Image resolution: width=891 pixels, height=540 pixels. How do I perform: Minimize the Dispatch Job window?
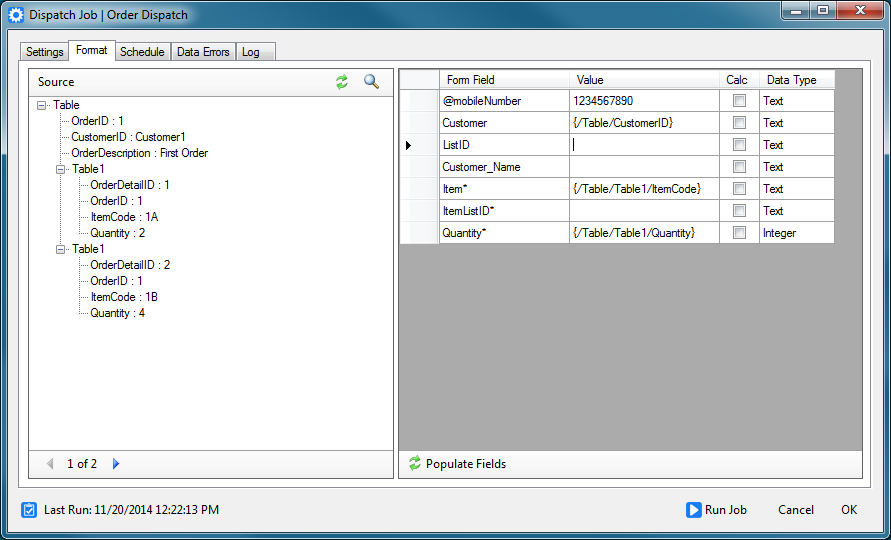798,11
